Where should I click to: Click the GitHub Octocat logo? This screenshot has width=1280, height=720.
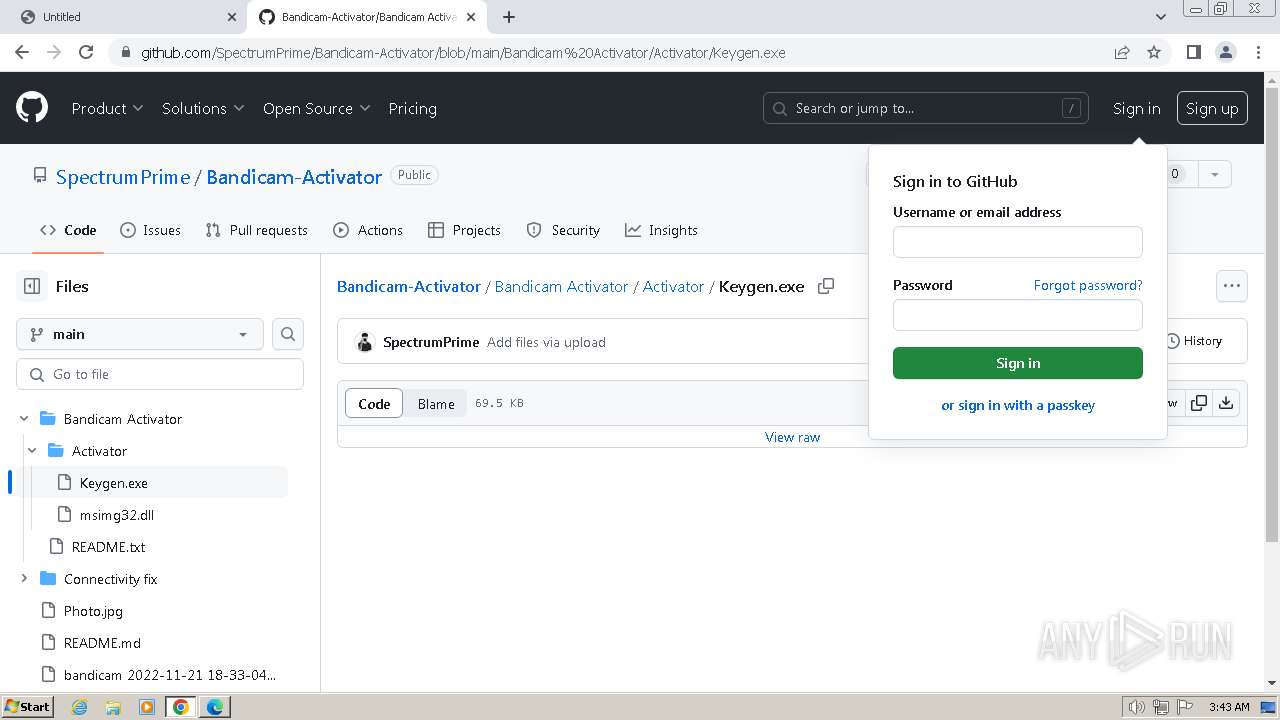(32, 108)
